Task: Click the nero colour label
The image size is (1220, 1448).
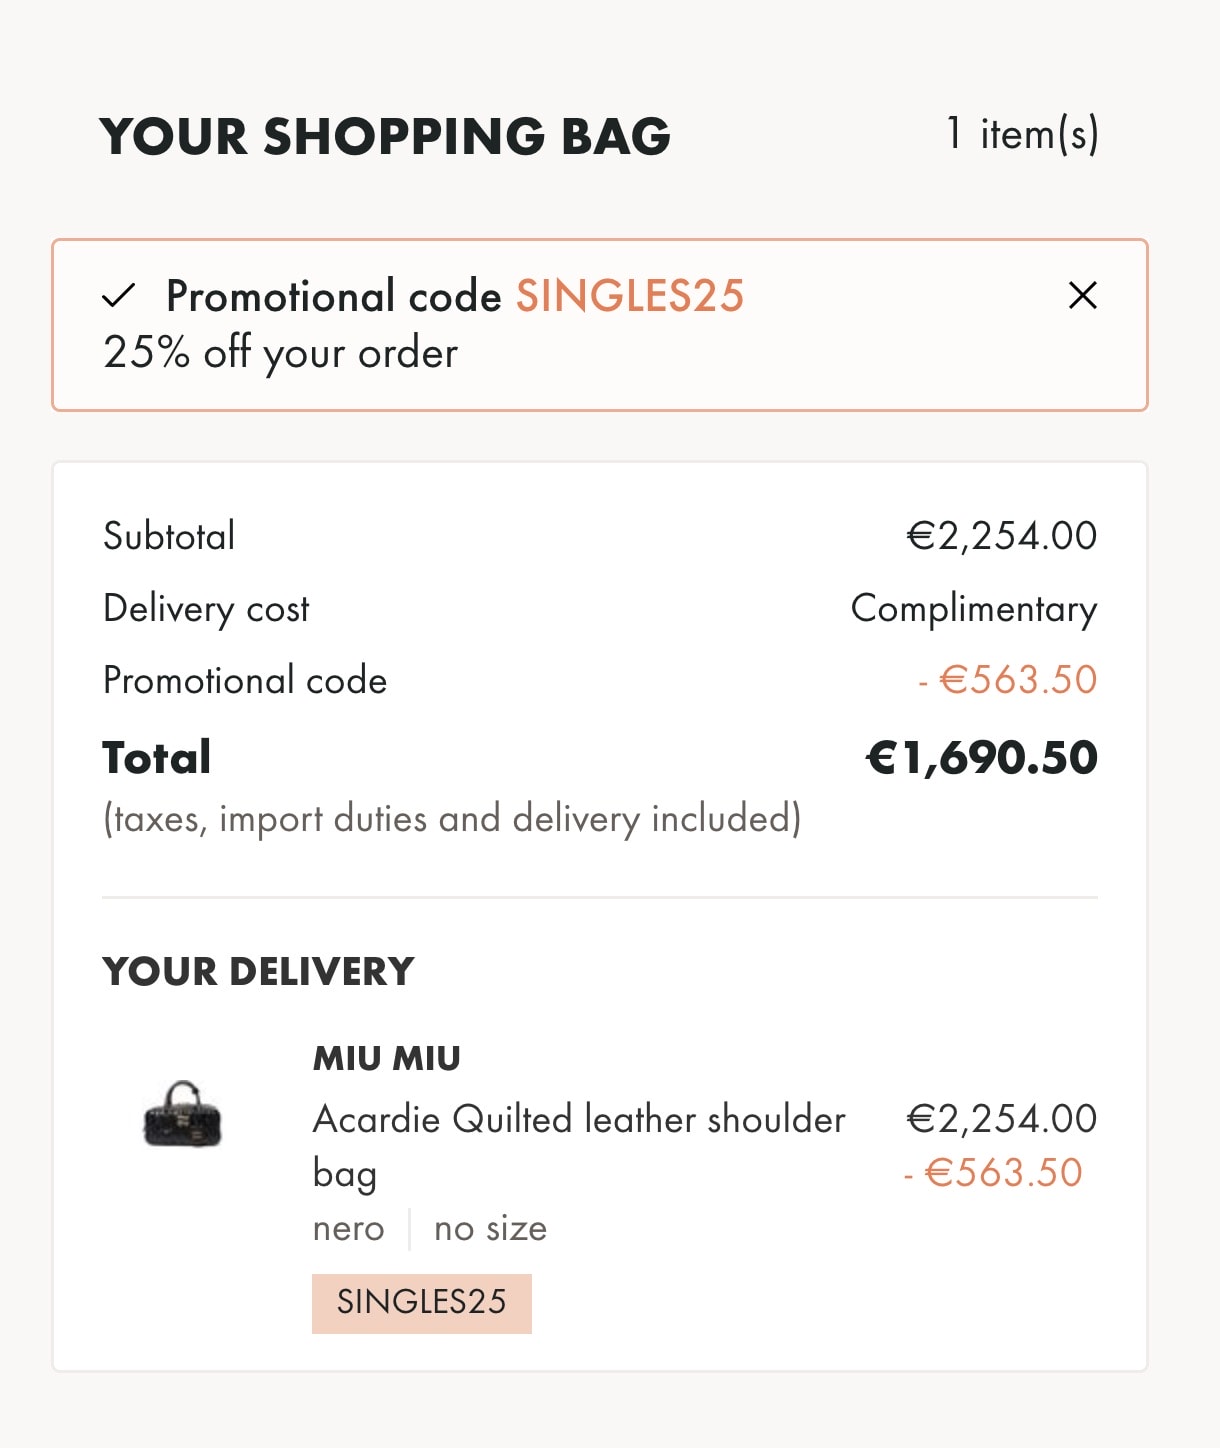Action: click(x=348, y=1228)
